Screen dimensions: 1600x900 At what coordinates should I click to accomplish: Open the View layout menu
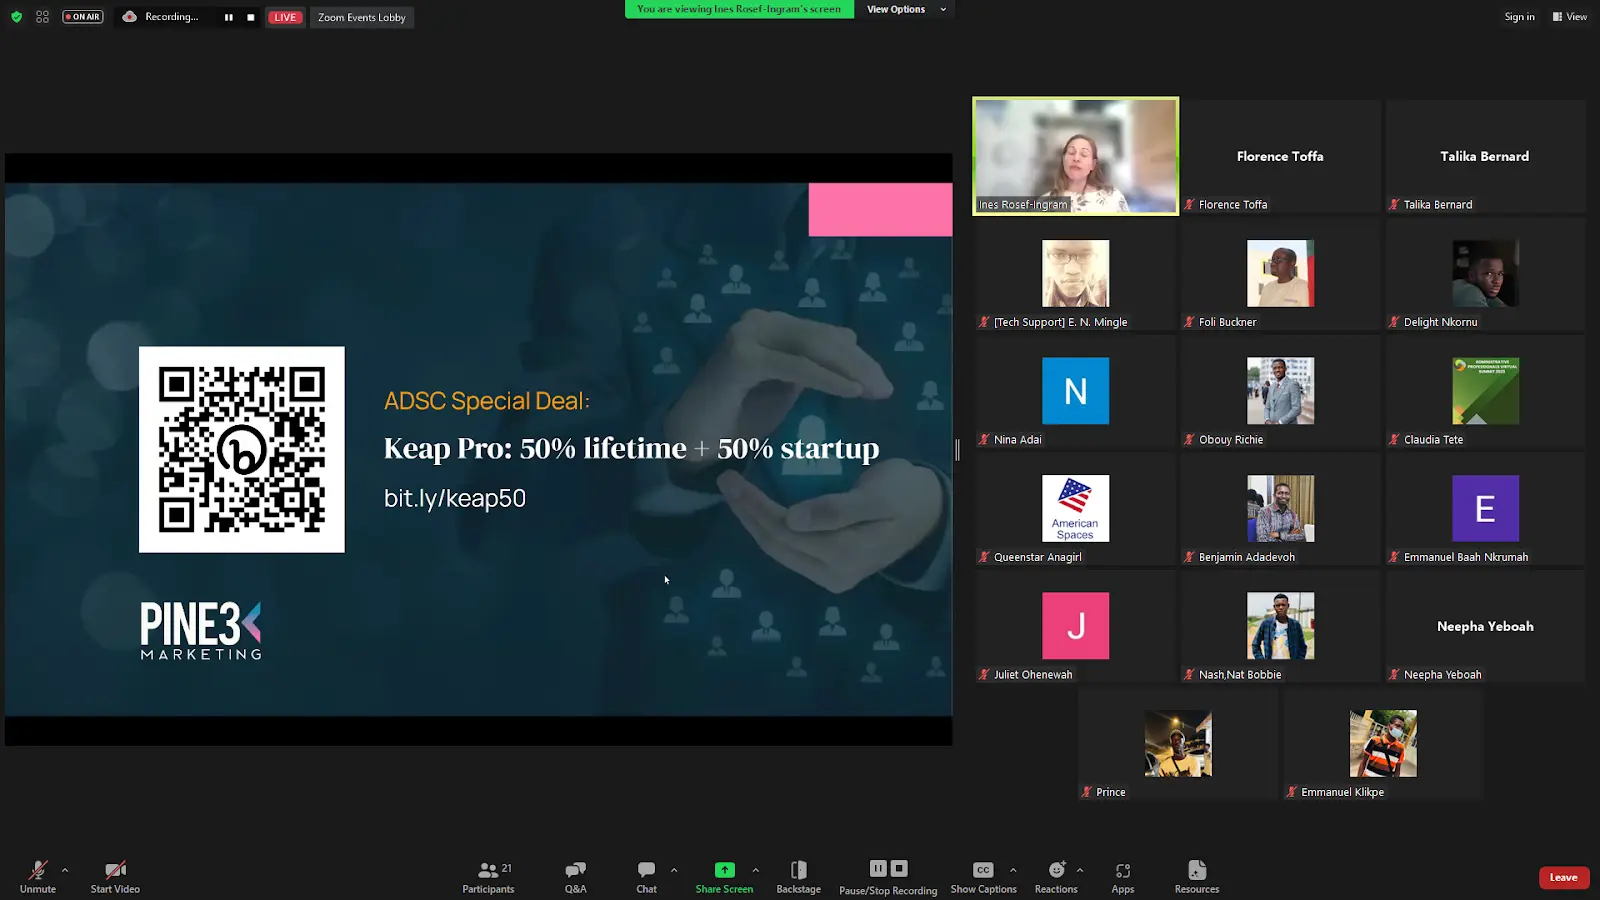(1569, 17)
